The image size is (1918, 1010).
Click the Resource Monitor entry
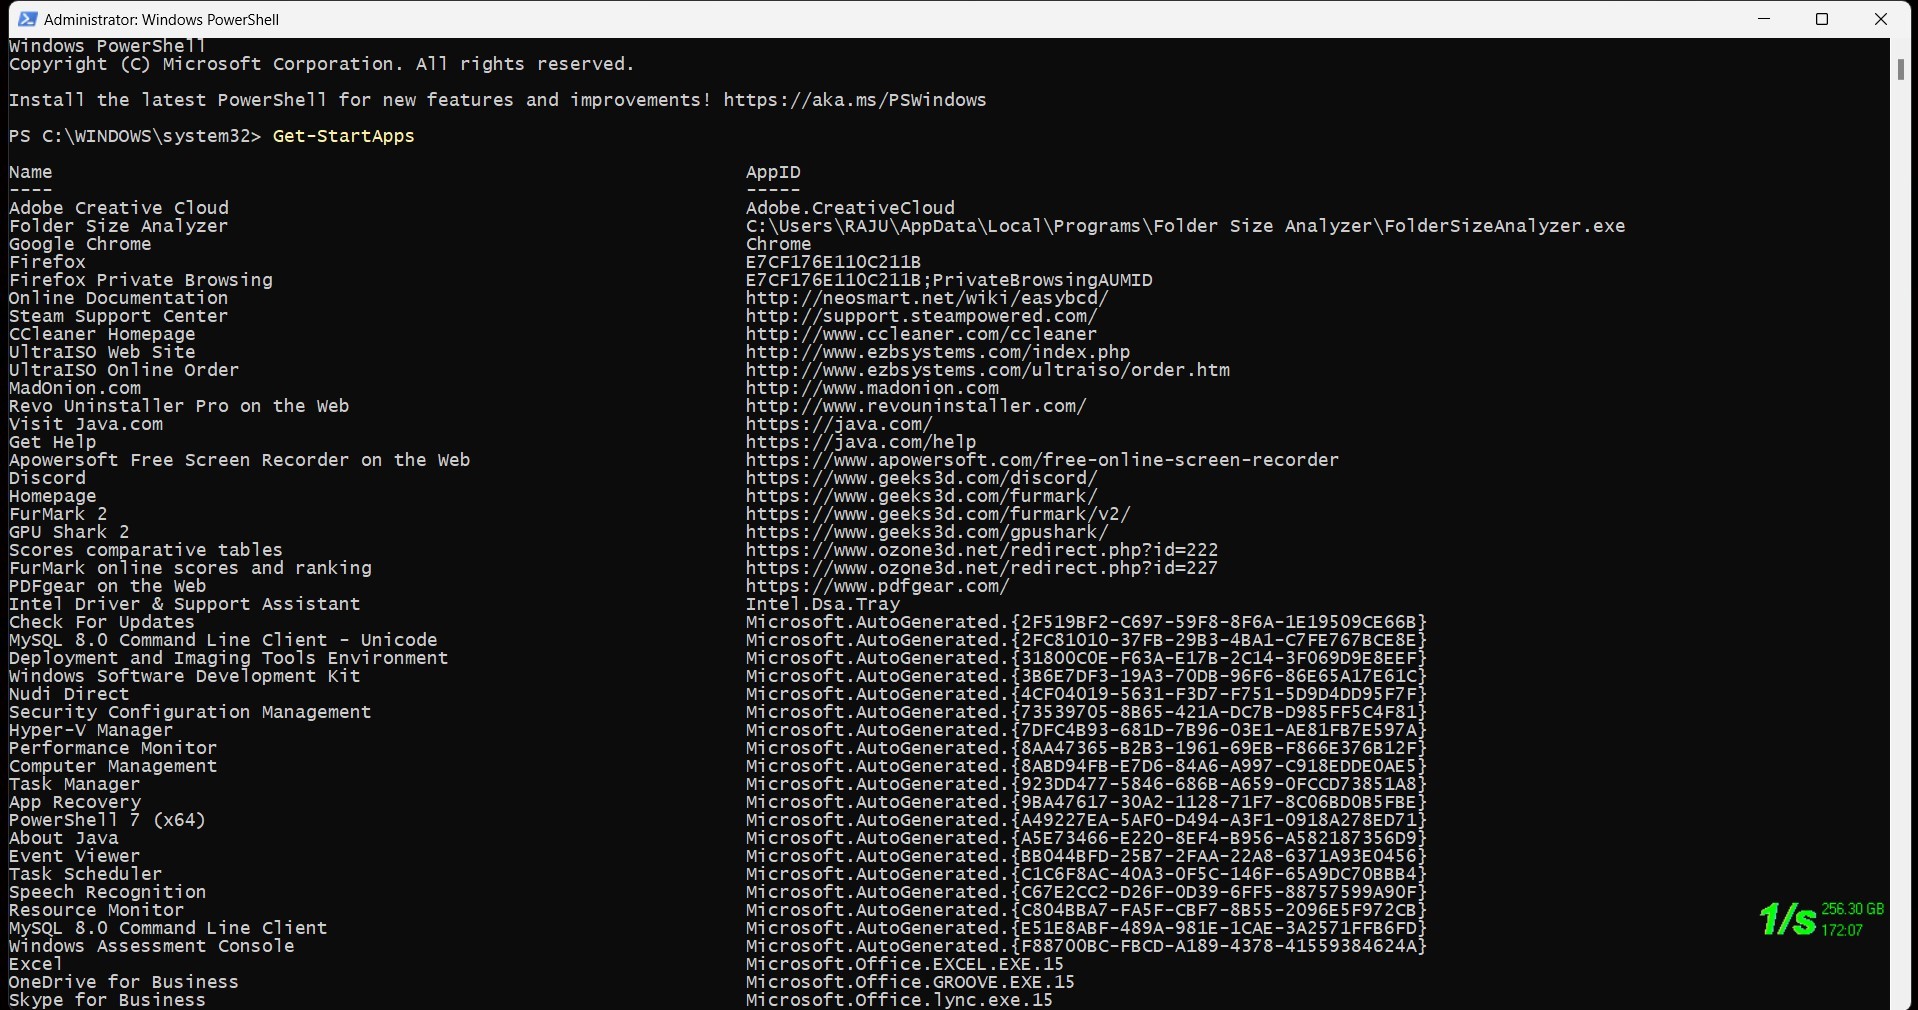pos(97,910)
